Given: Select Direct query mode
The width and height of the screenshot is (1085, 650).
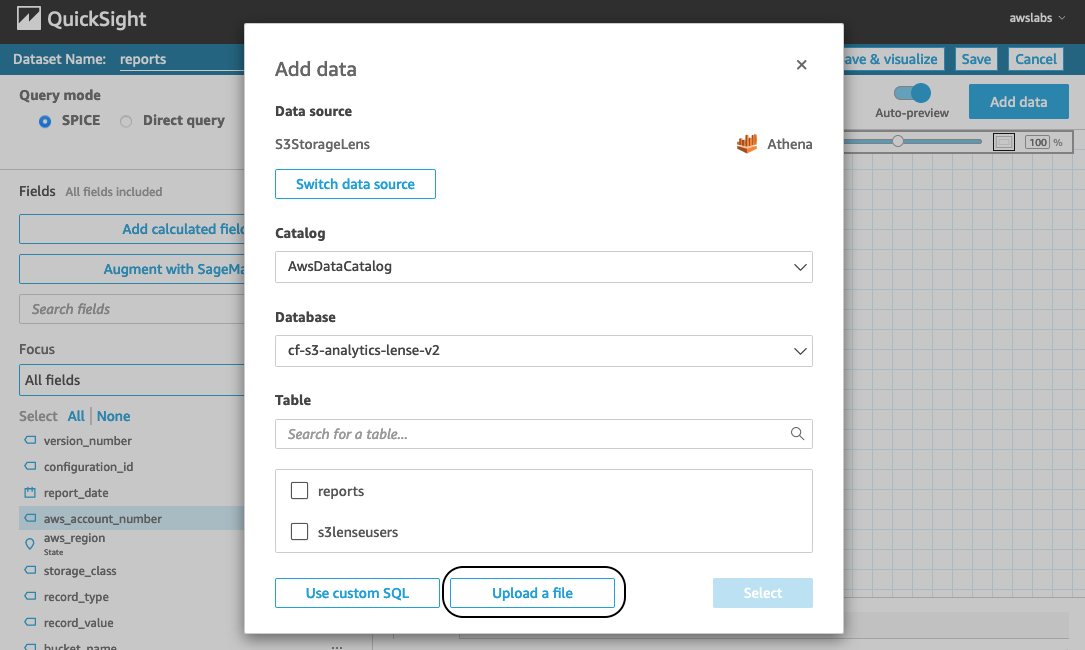Looking at the screenshot, I should point(126,121).
